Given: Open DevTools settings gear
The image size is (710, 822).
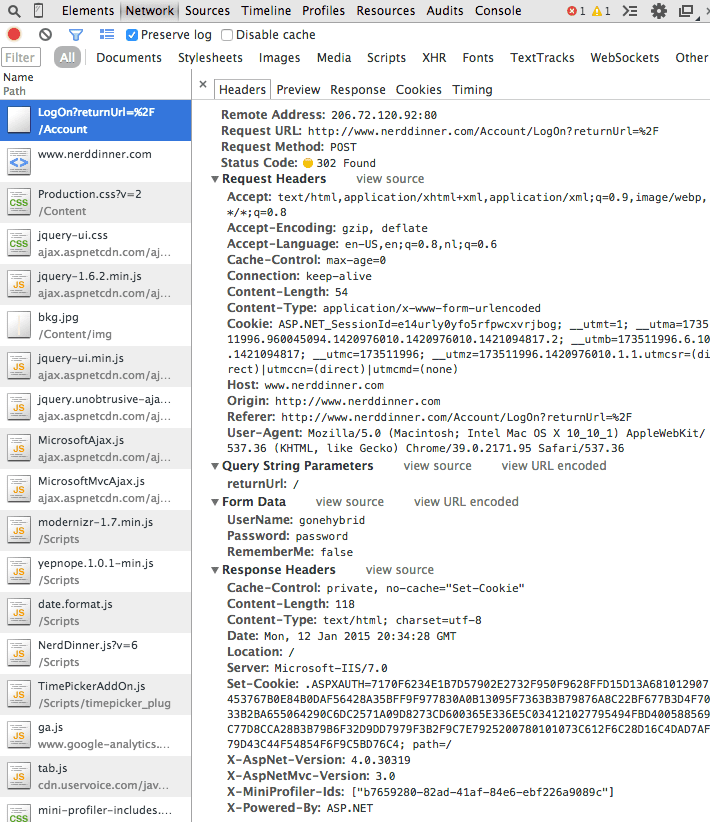Looking at the screenshot, I should click(659, 11).
